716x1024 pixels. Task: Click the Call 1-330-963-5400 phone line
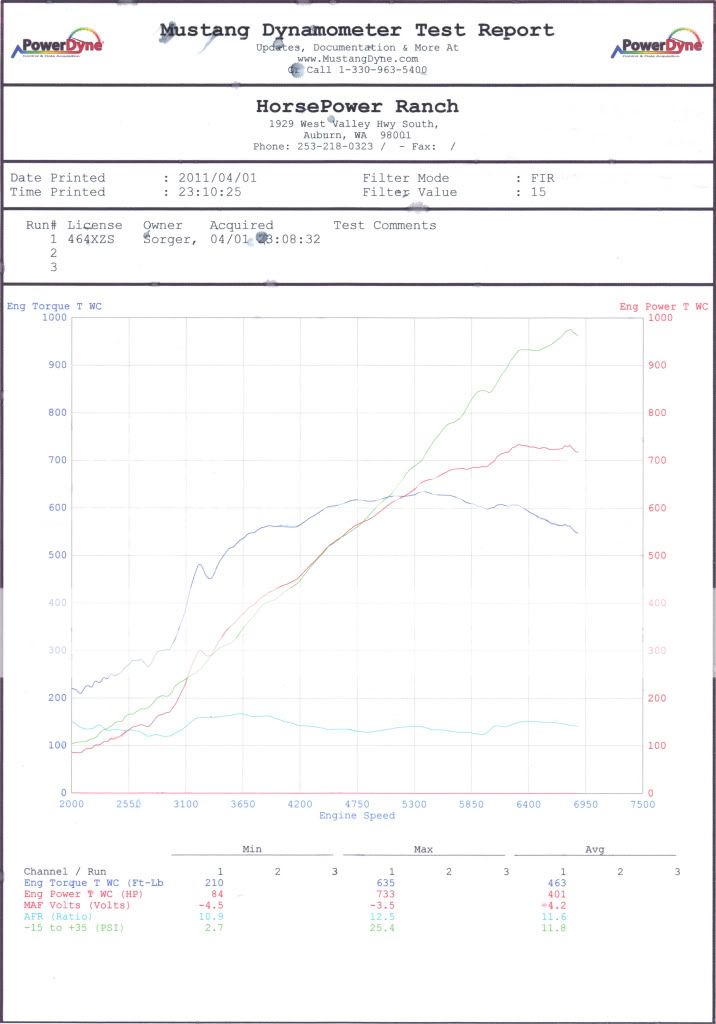click(366, 70)
